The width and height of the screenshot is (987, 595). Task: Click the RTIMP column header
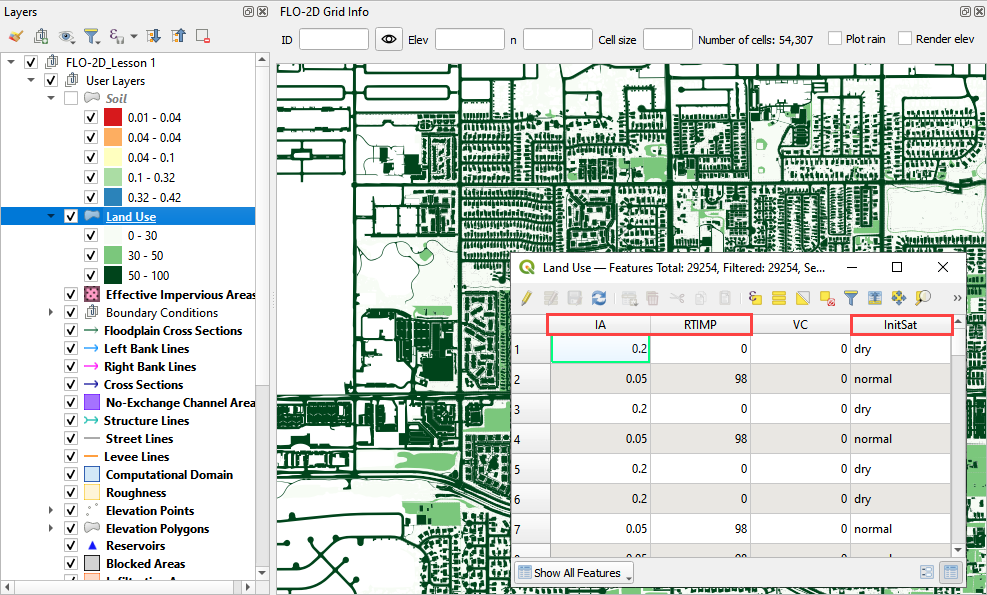[x=700, y=324]
